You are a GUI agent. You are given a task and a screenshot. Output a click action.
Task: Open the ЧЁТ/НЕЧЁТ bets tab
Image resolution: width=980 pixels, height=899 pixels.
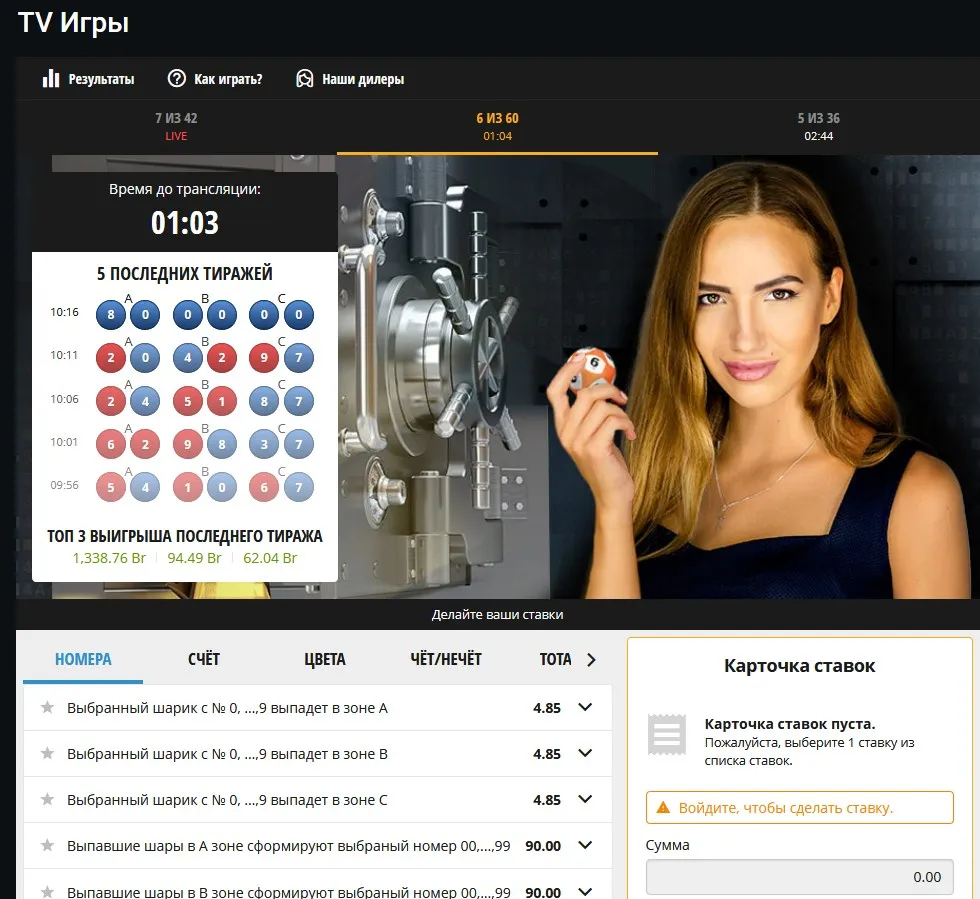[446, 660]
